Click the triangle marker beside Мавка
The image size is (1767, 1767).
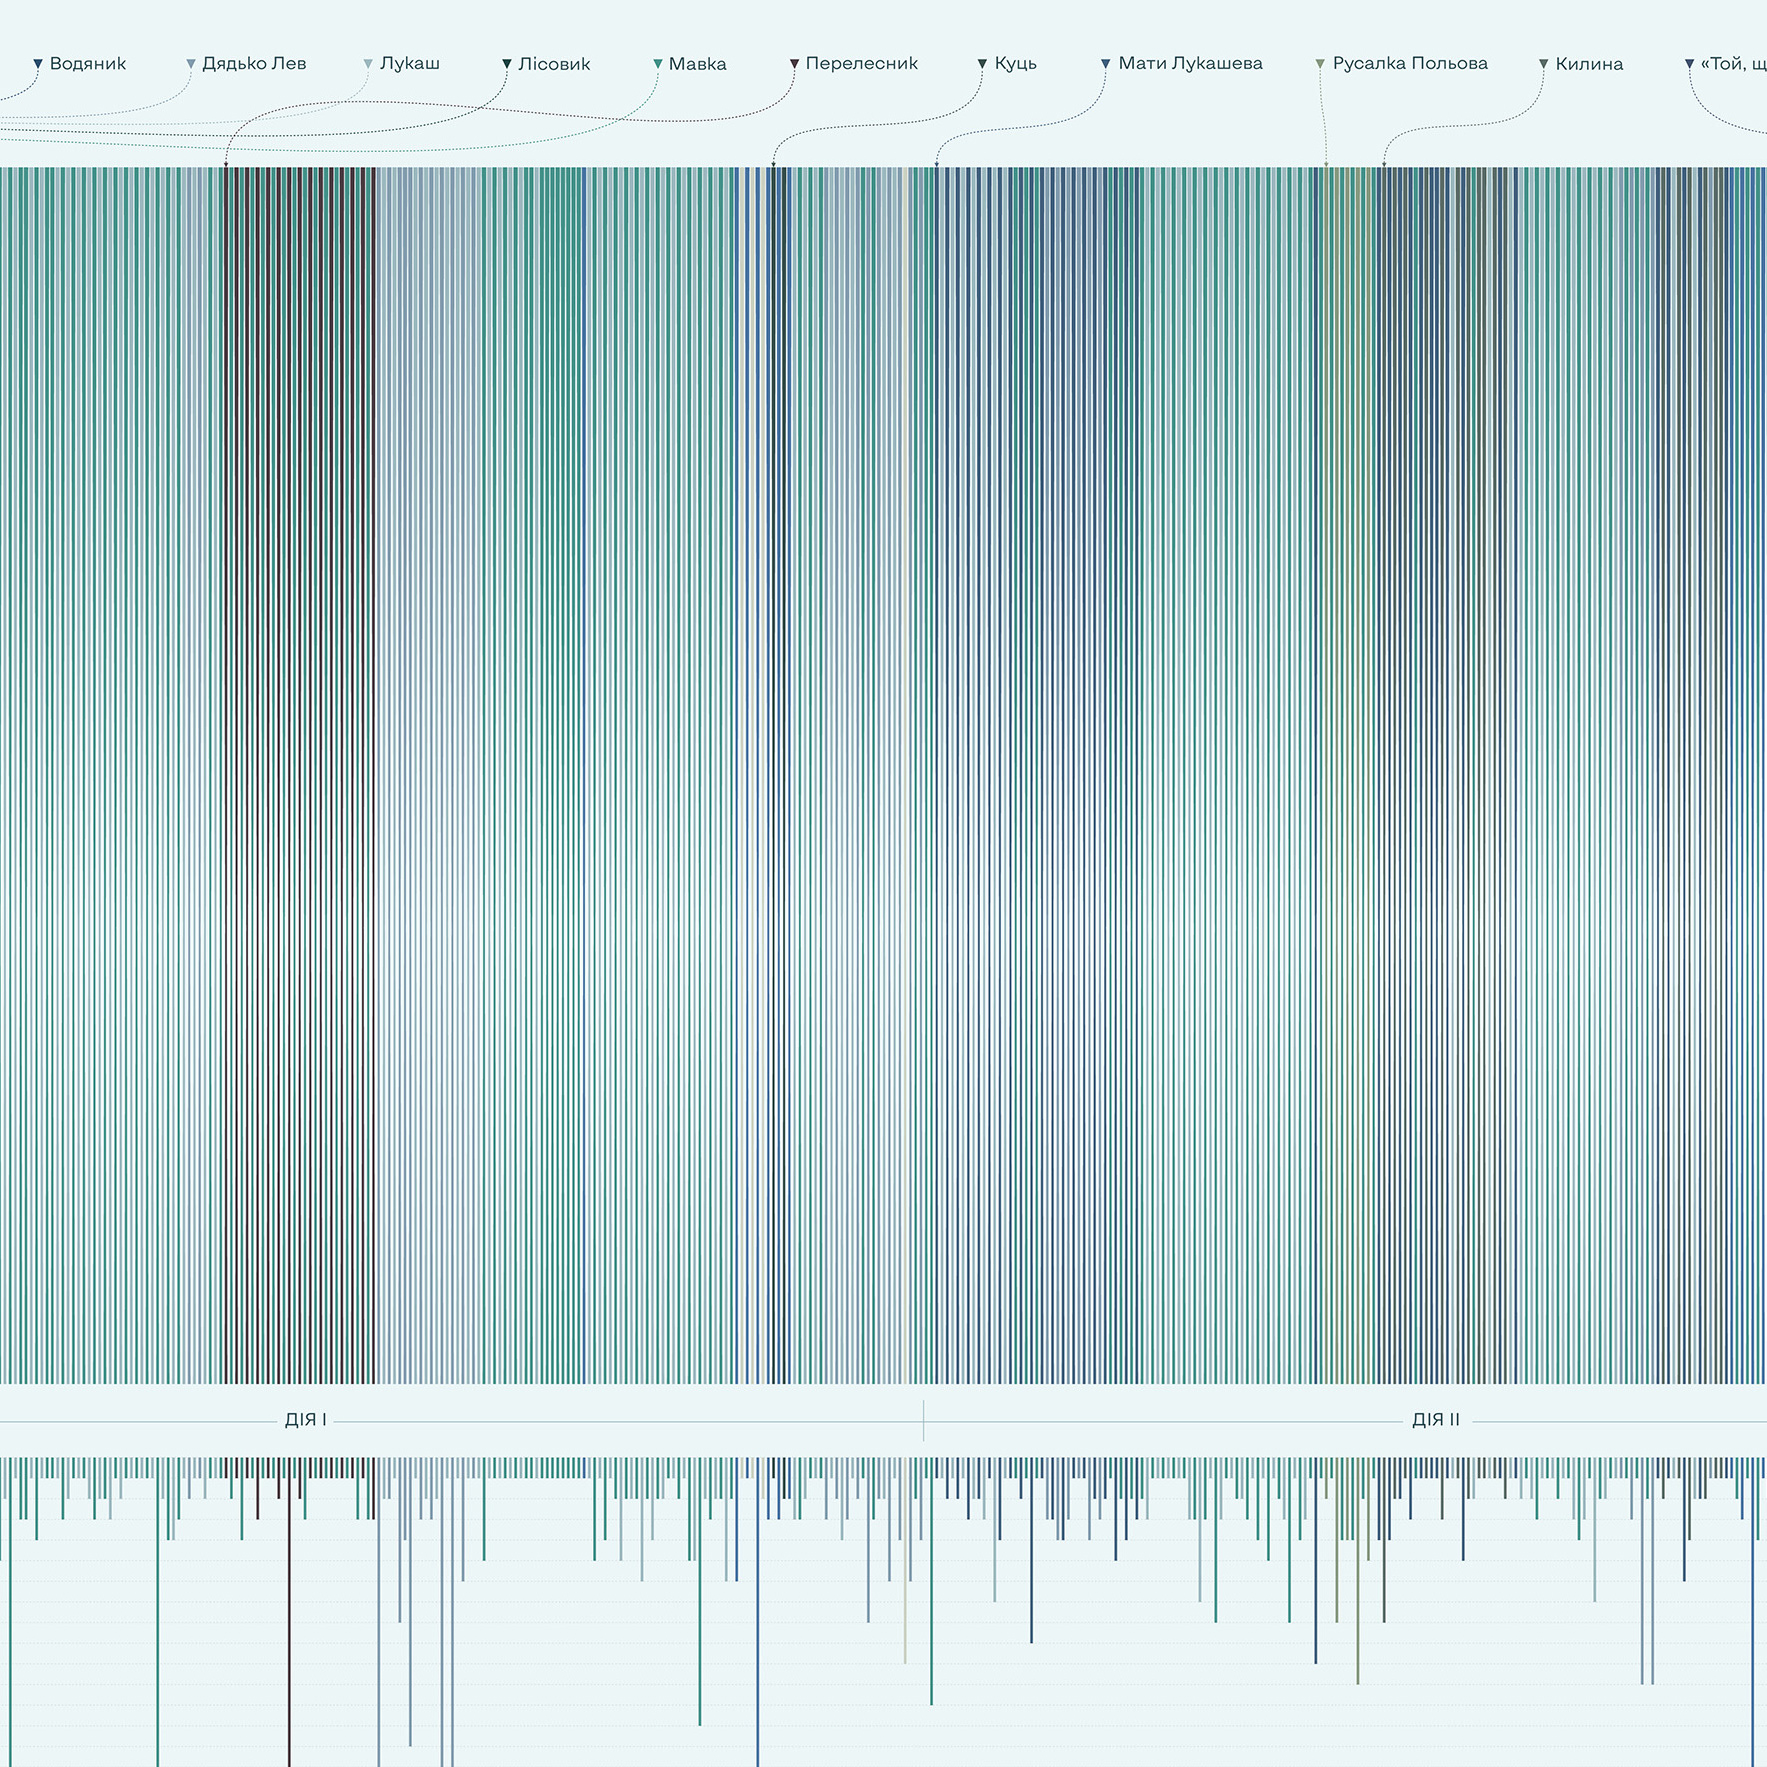(x=658, y=64)
